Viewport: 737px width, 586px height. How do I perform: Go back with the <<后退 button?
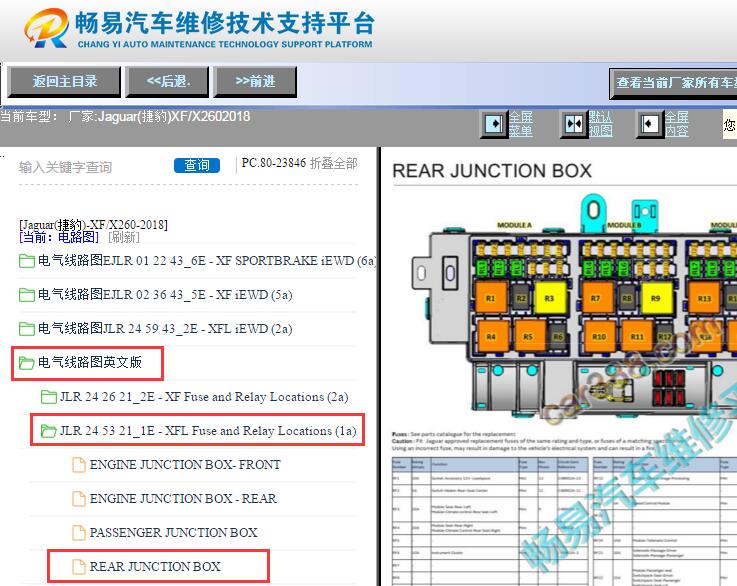(x=167, y=82)
